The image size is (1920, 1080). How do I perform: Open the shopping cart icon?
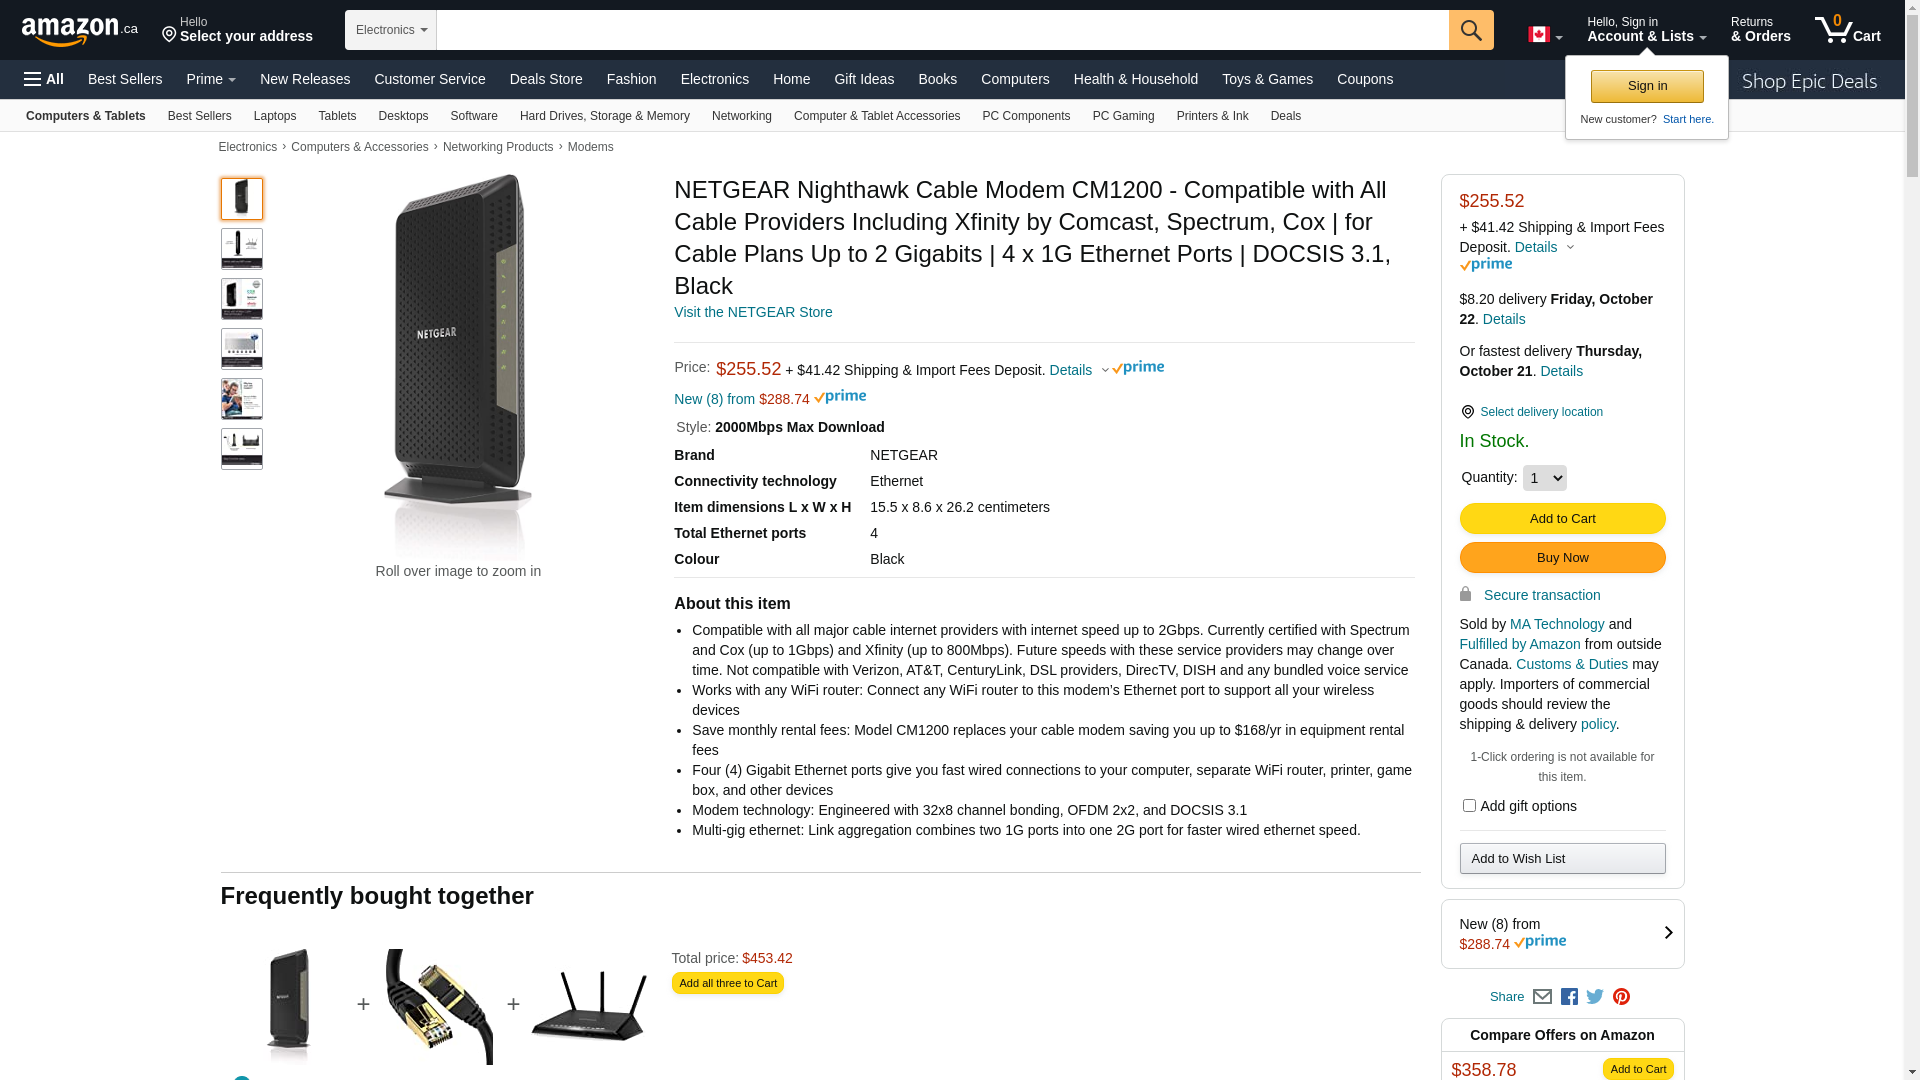click(1847, 30)
